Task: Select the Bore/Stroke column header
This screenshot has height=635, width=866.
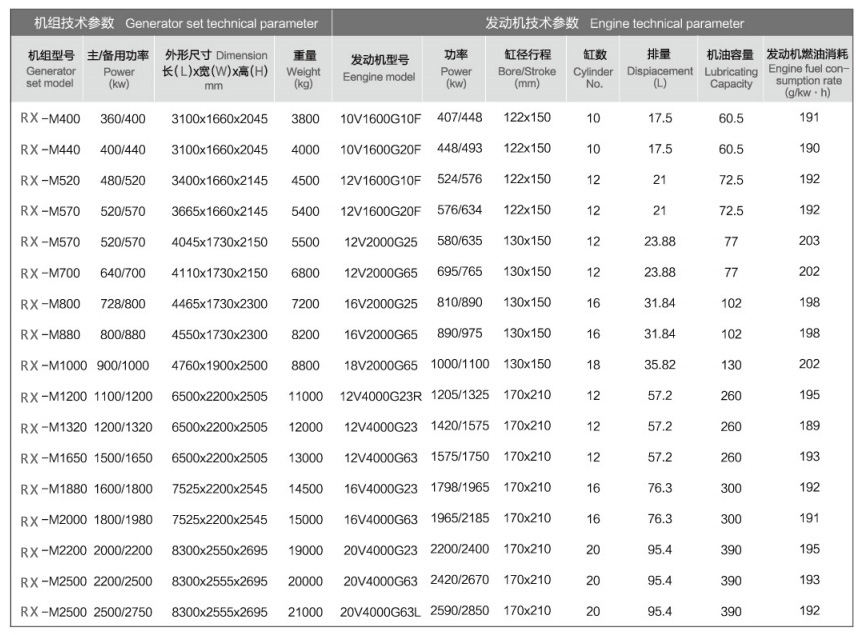Action: tap(526, 70)
